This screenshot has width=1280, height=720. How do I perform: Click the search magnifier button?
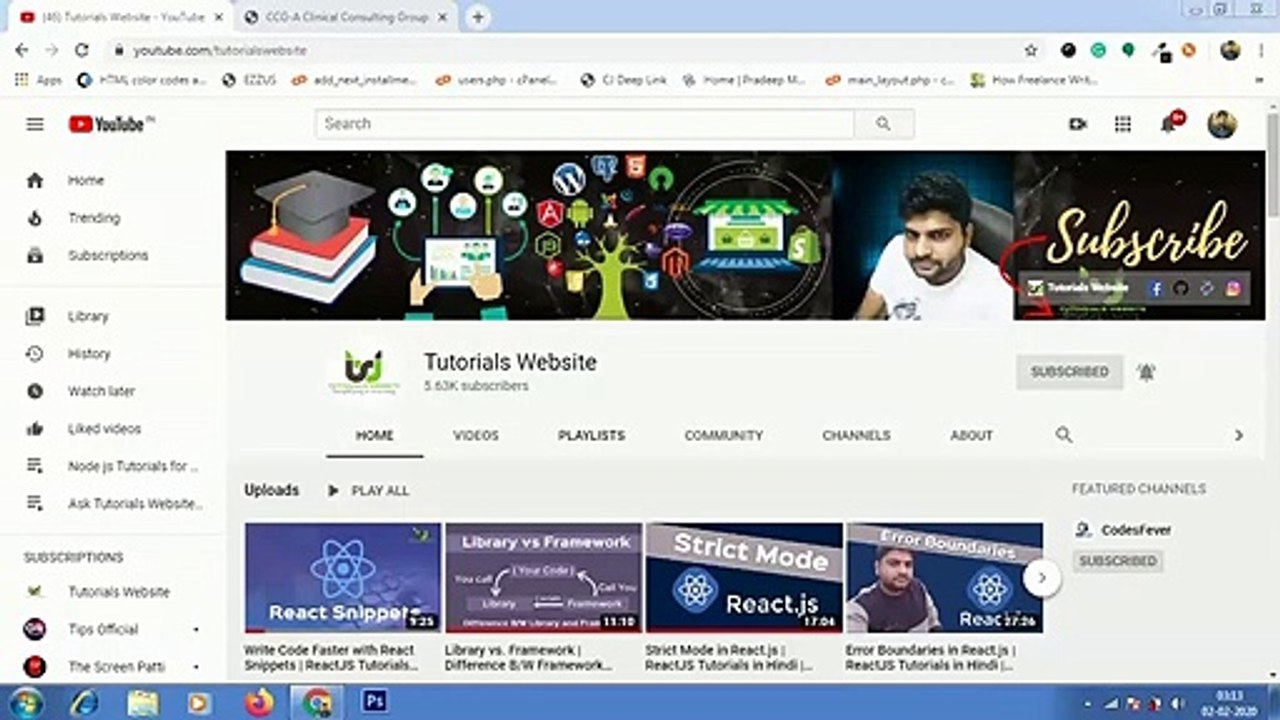tap(883, 124)
